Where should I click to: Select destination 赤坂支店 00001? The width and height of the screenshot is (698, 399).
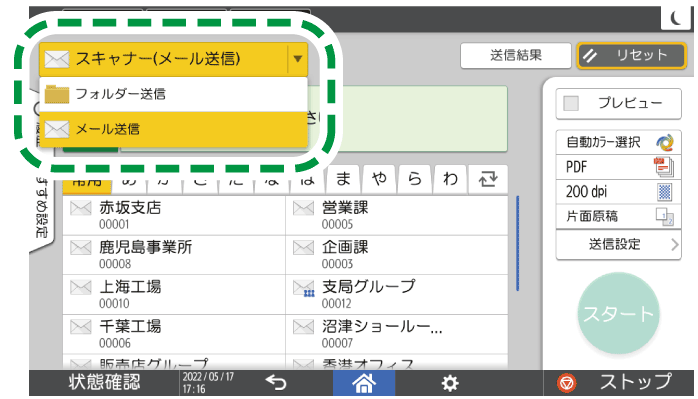pyautogui.click(x=174, y=216)
